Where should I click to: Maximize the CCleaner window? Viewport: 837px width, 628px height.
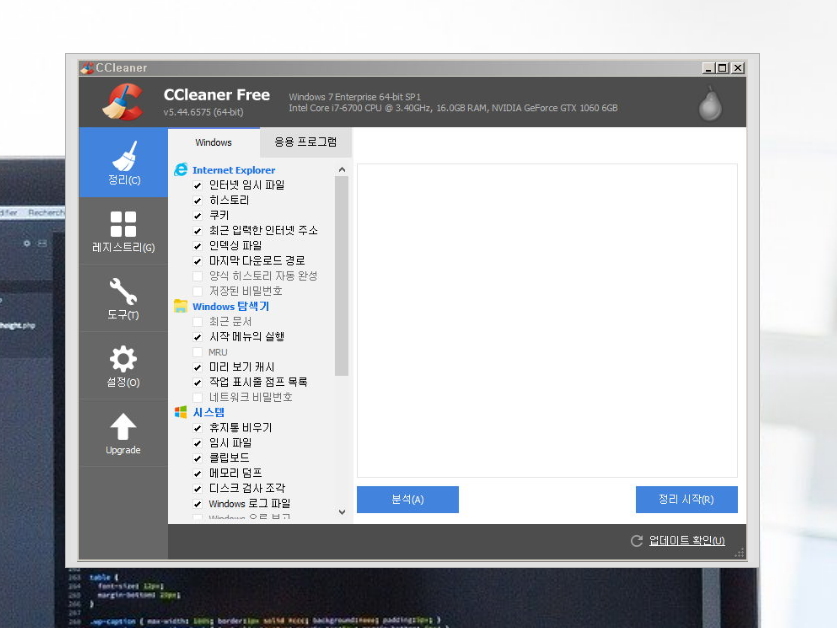[722, 68]
